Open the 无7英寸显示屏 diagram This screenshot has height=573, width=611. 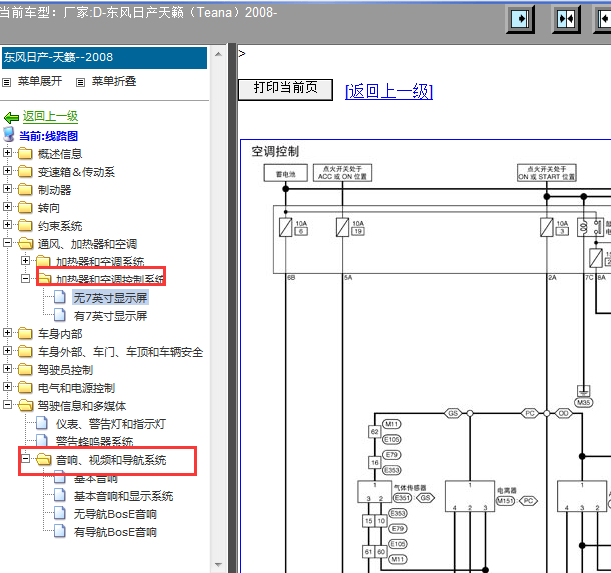point(110,297)
